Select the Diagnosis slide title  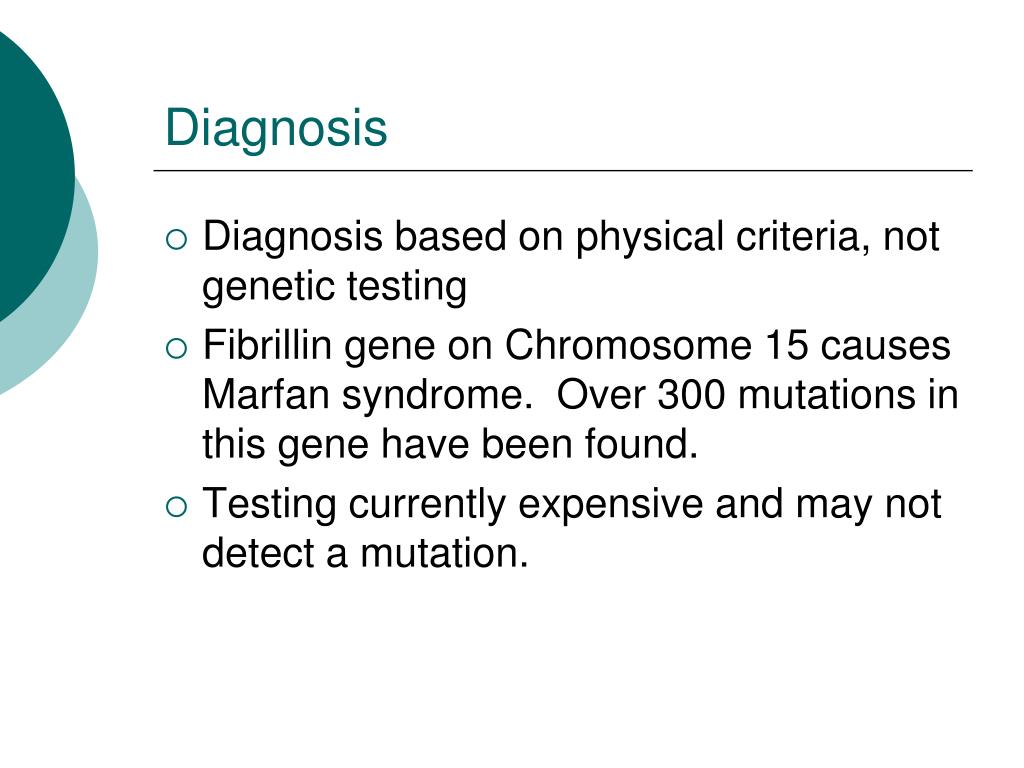click(276, 129)
